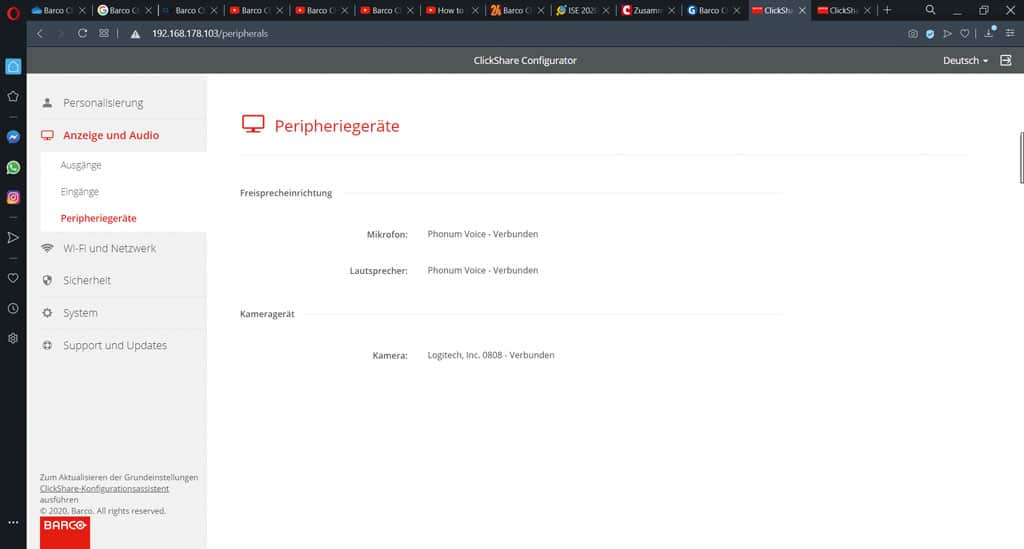
Task: Open a new tab with plus button
Action: [887, 10]
